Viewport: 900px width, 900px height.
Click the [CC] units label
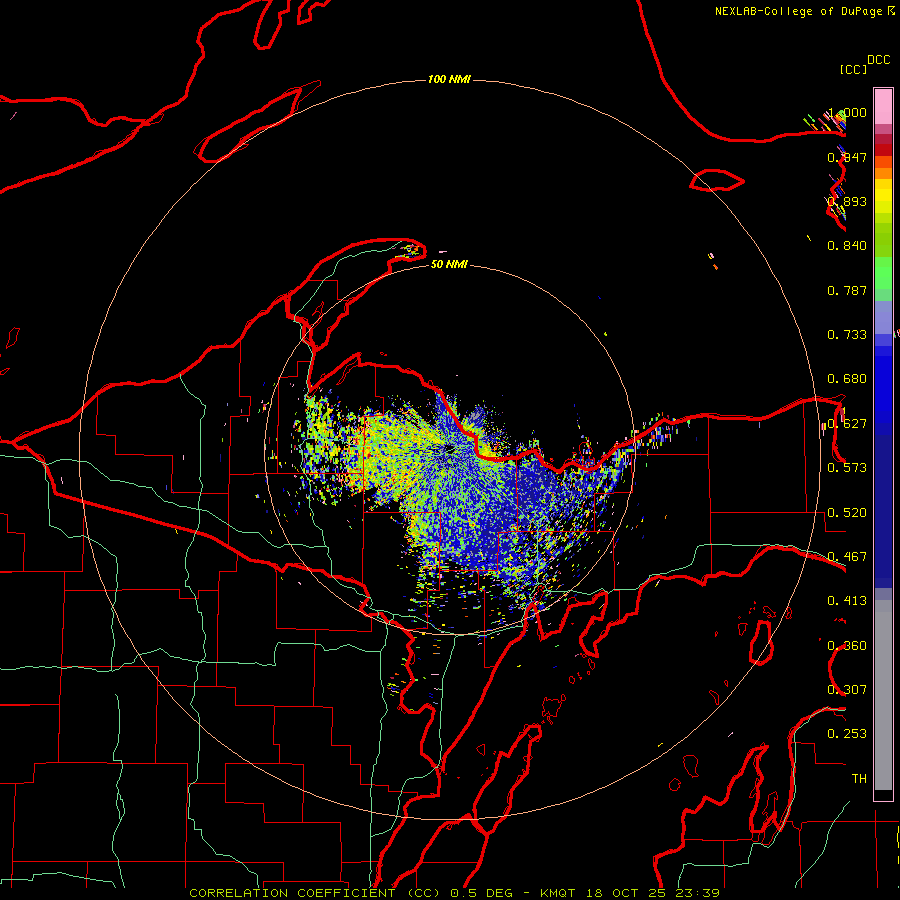click(853, 69)
